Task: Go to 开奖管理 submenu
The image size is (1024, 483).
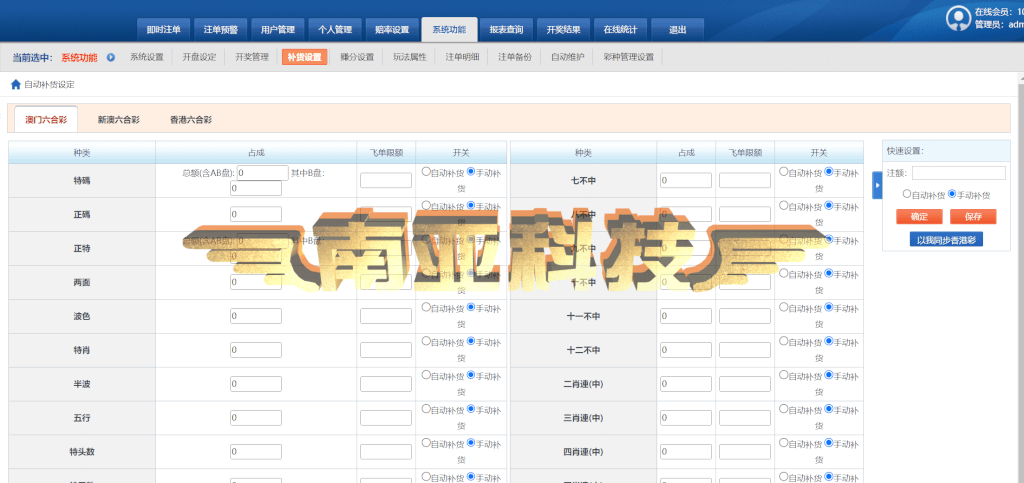Action: pos(252,57)
